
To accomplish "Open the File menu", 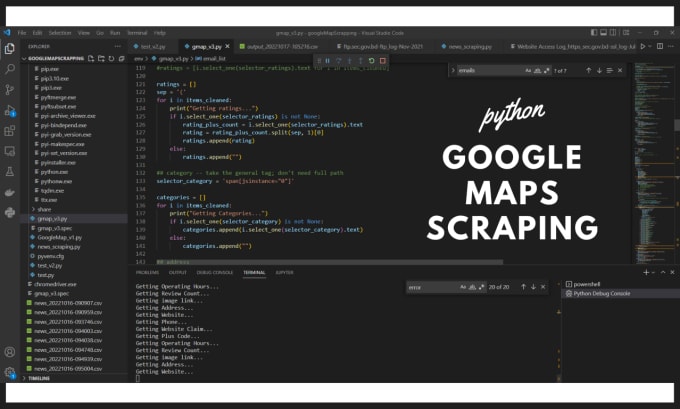I will click(22, 33).
